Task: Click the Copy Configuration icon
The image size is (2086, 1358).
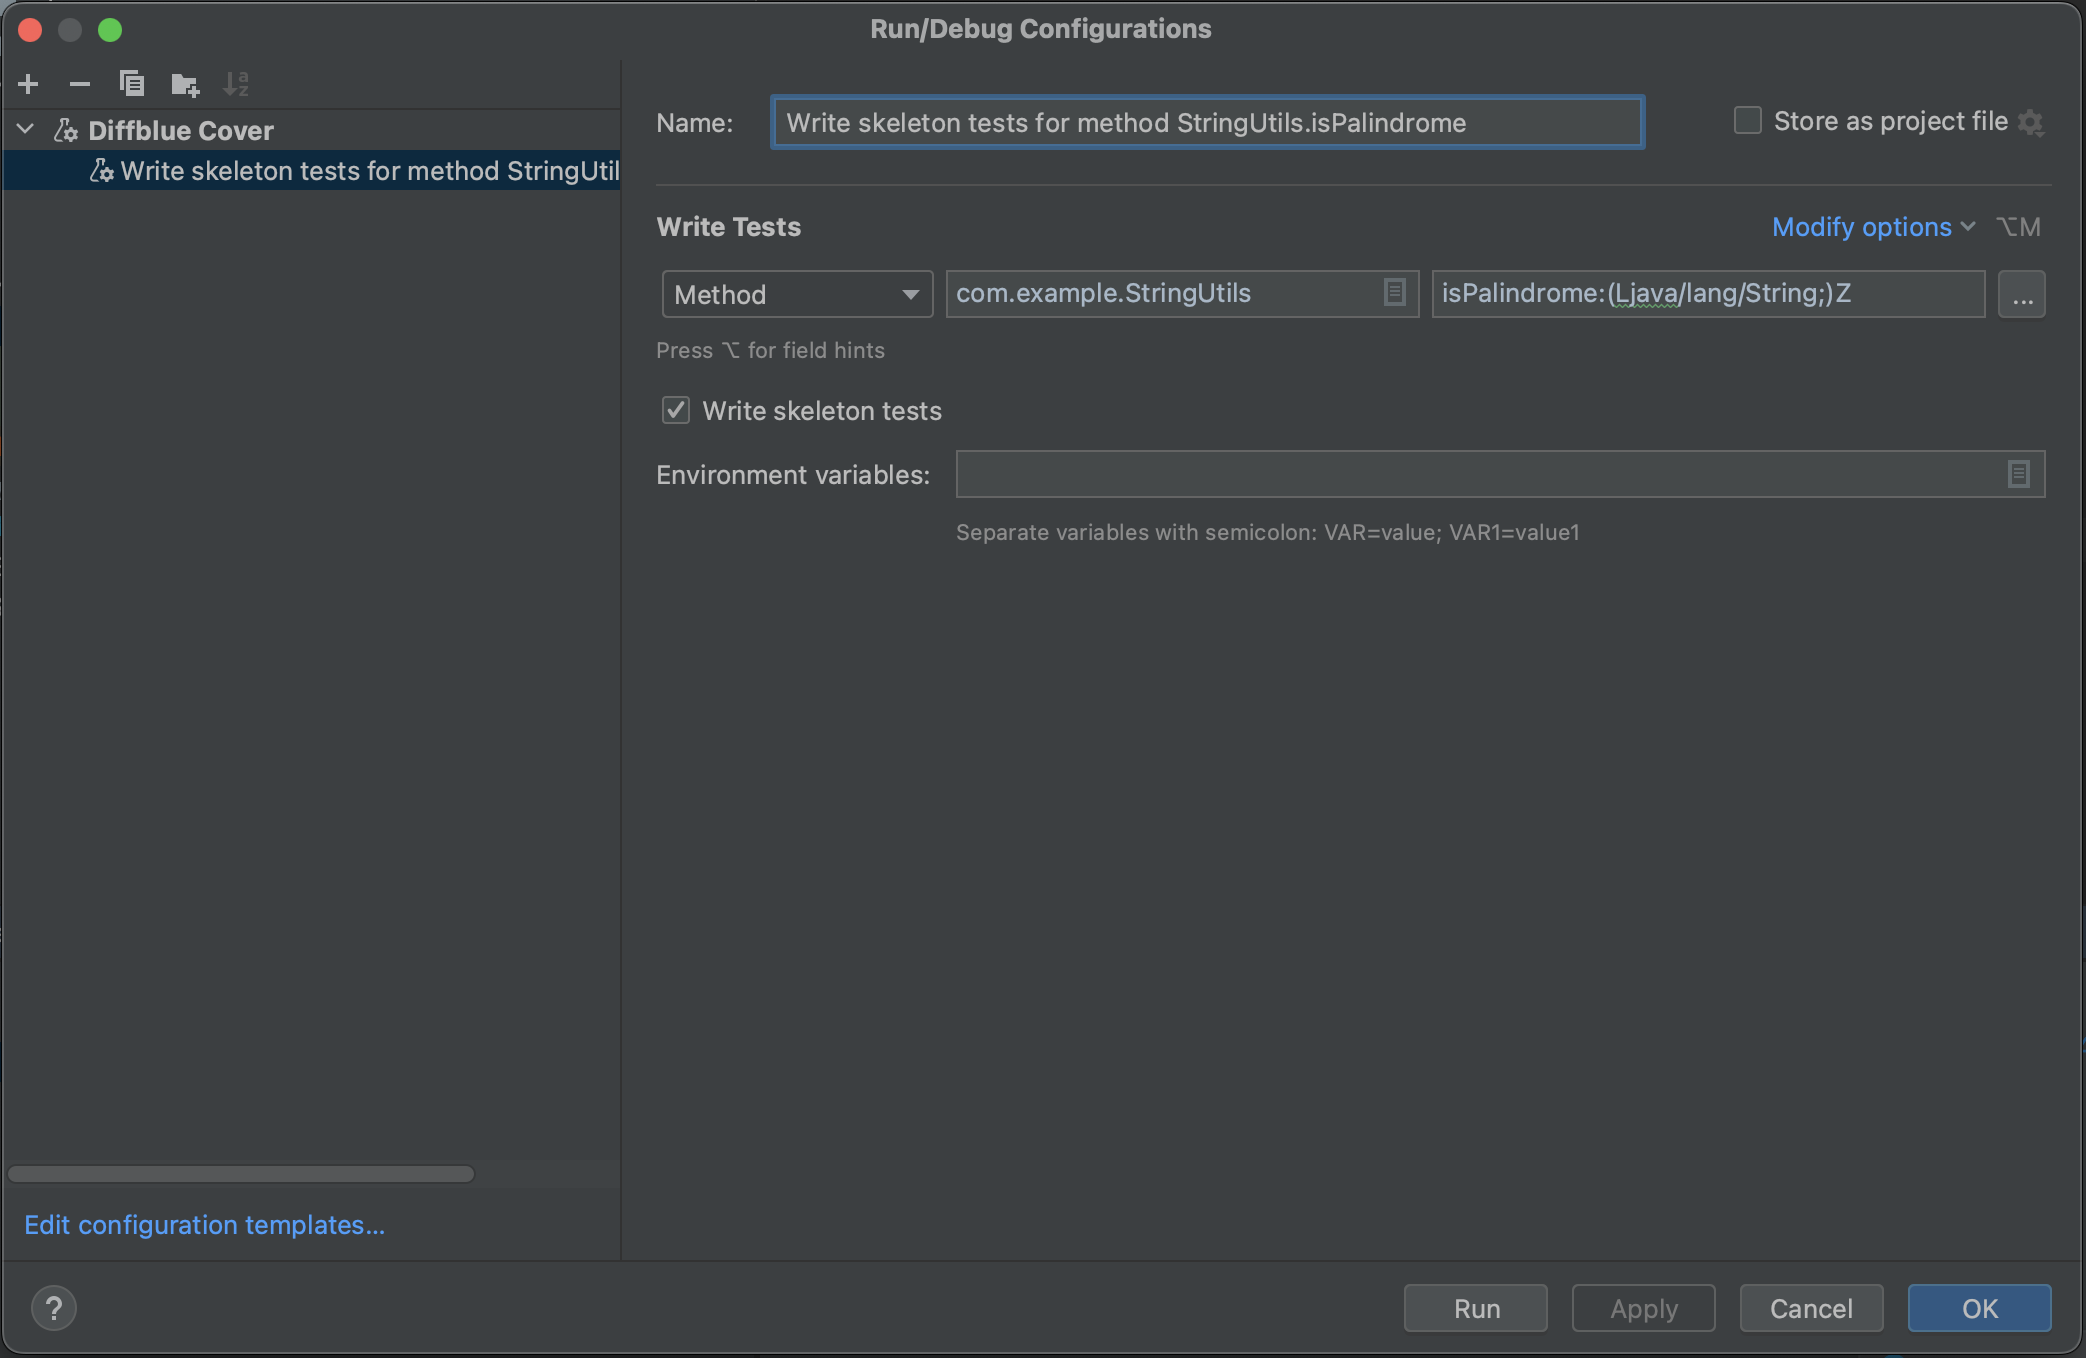Action: (x=132, y=84)
